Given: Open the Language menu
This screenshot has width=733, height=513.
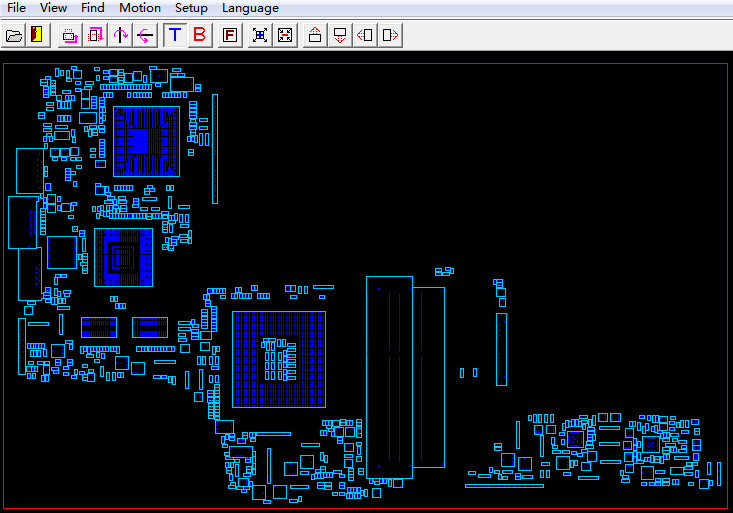Looking at the screenshot, I should [x=250, y=8].
